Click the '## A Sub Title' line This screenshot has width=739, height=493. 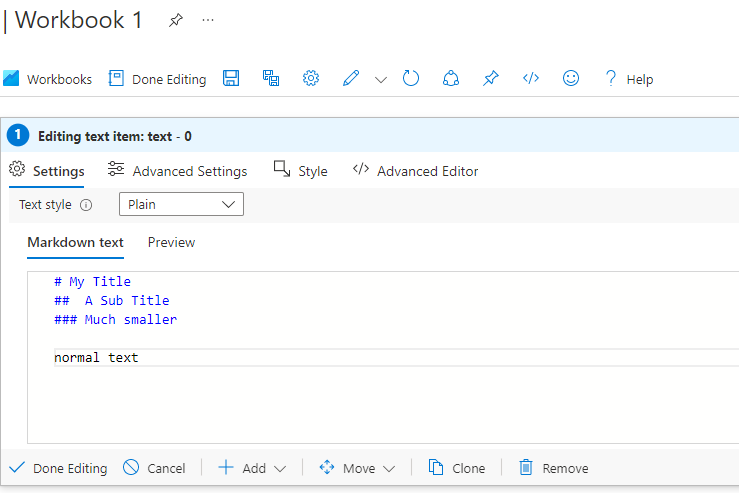(112, 300)
